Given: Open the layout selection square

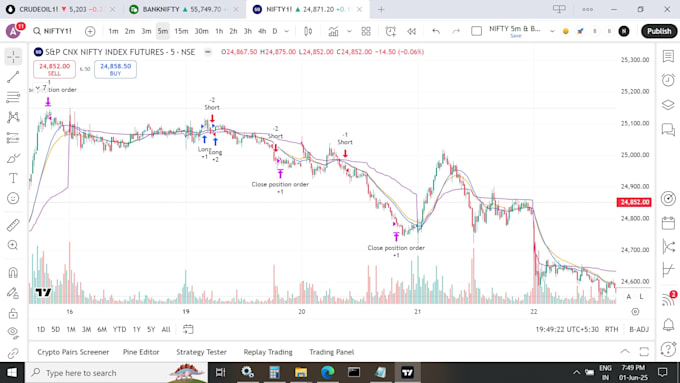Looking at the screenshot, I should (x=476, y=31).
